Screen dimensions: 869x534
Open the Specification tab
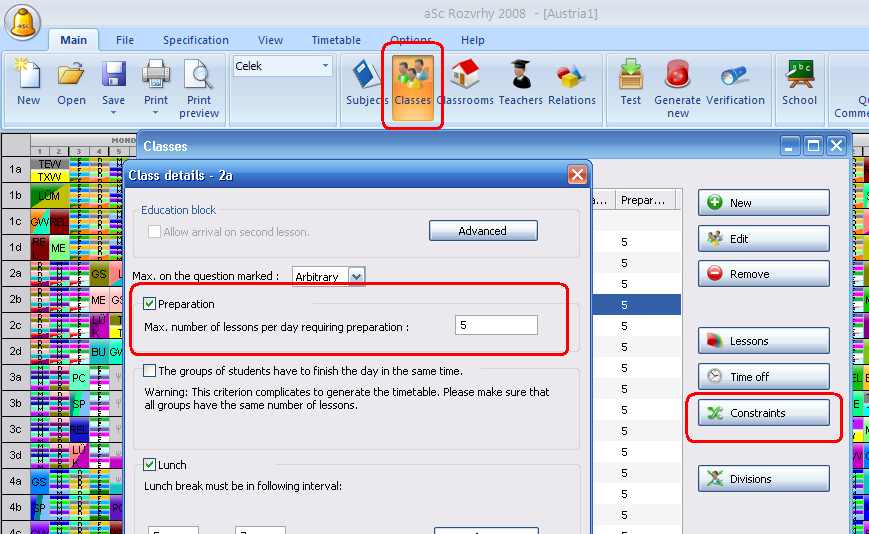[x=196, y=40]
